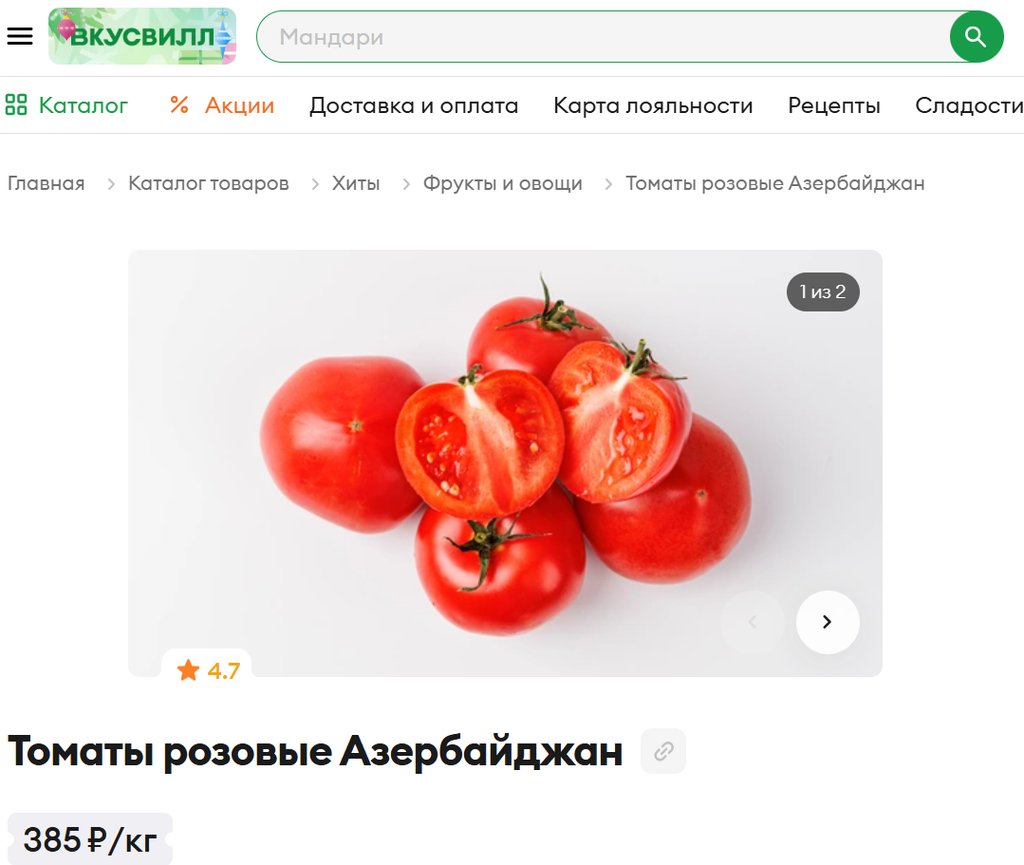Click the Акции percent icon

click(x=179, y=105)
